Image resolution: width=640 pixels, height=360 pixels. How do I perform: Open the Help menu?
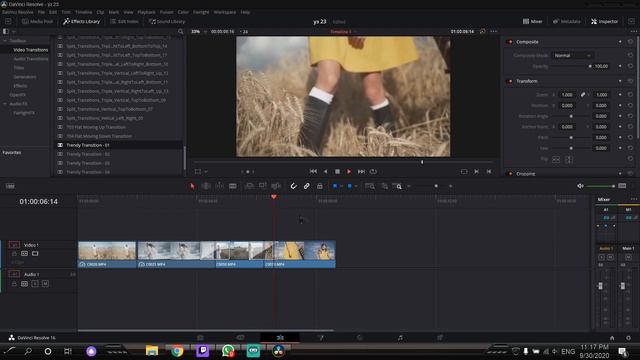(245, 12)
